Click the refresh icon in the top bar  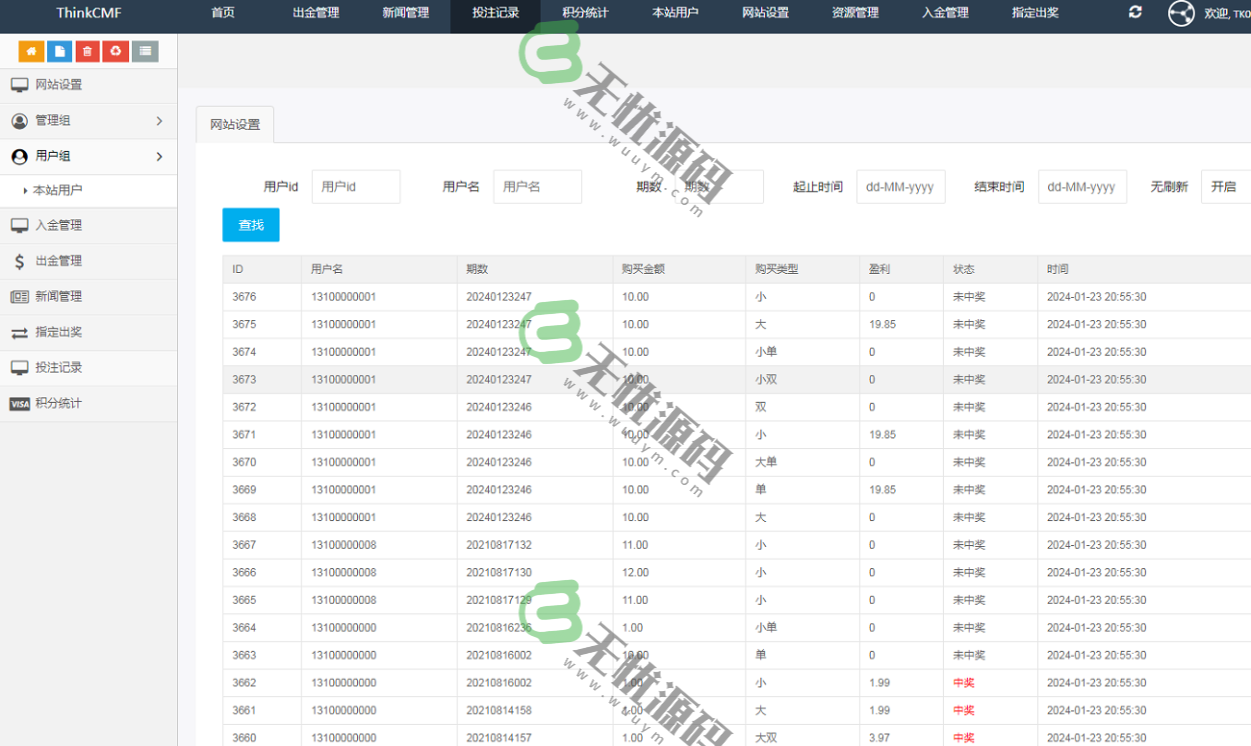click(x=1133, y=13)
